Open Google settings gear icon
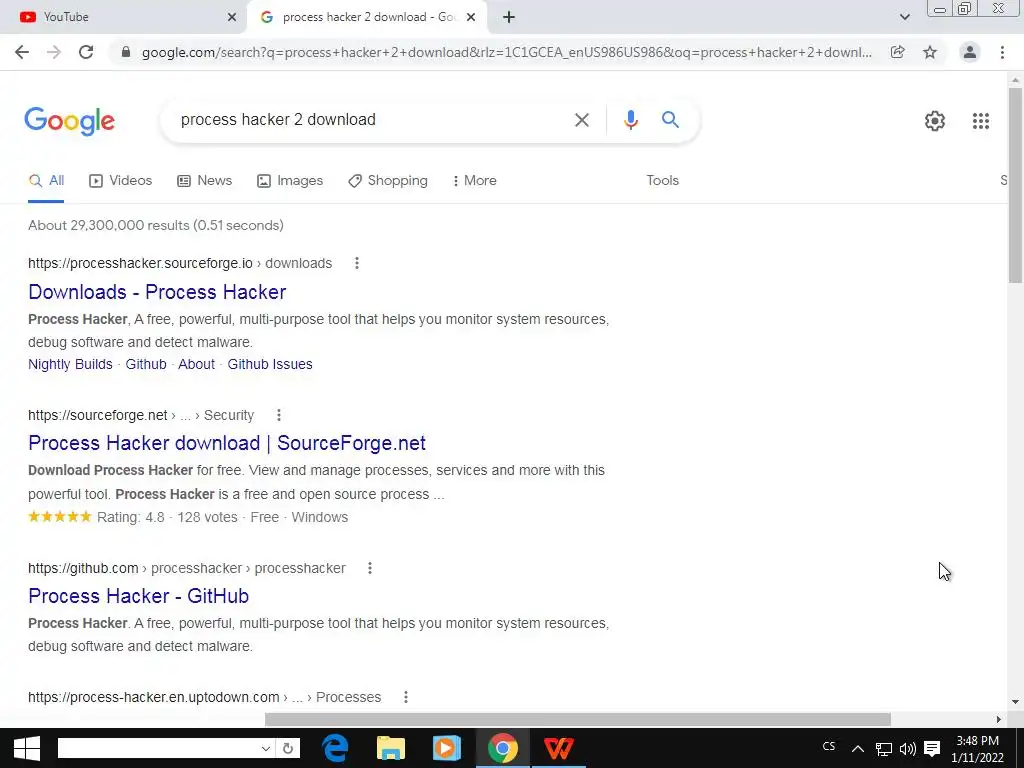Viewport: 1024px width, 768px height. click(935, 121)
